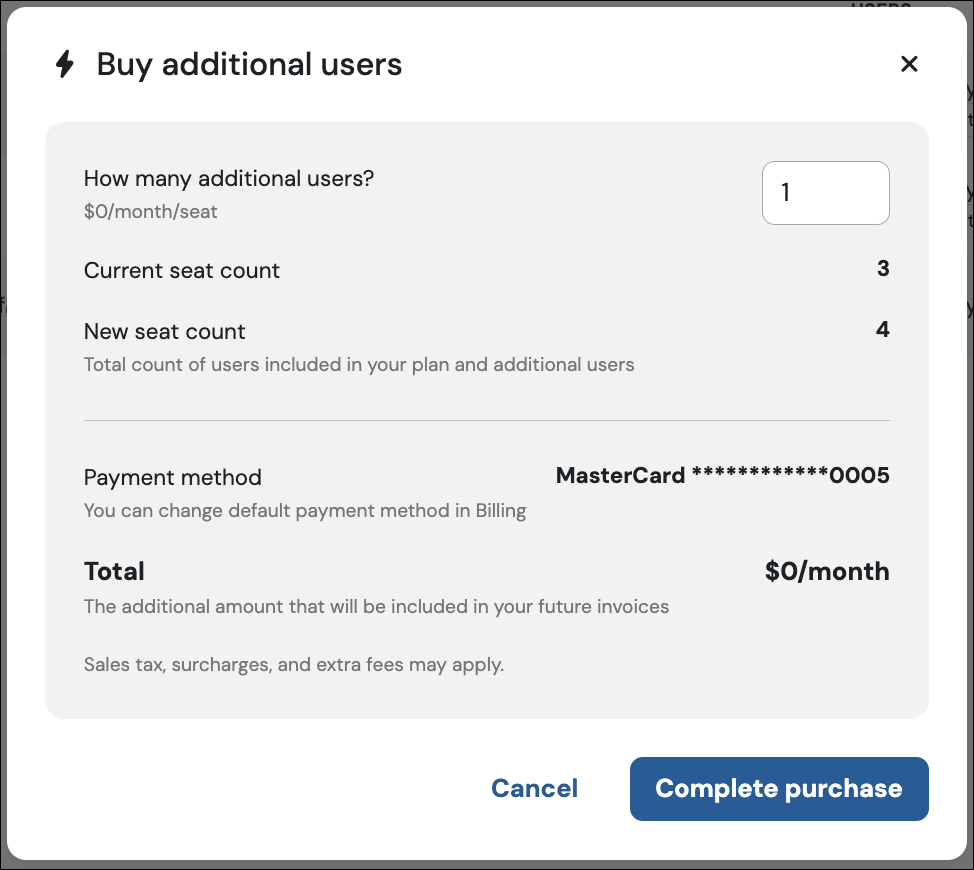Select the additional users quantity input showing 1
This screenshot has height=870, width=974.
pyautogui.click(x=825, y=193)
